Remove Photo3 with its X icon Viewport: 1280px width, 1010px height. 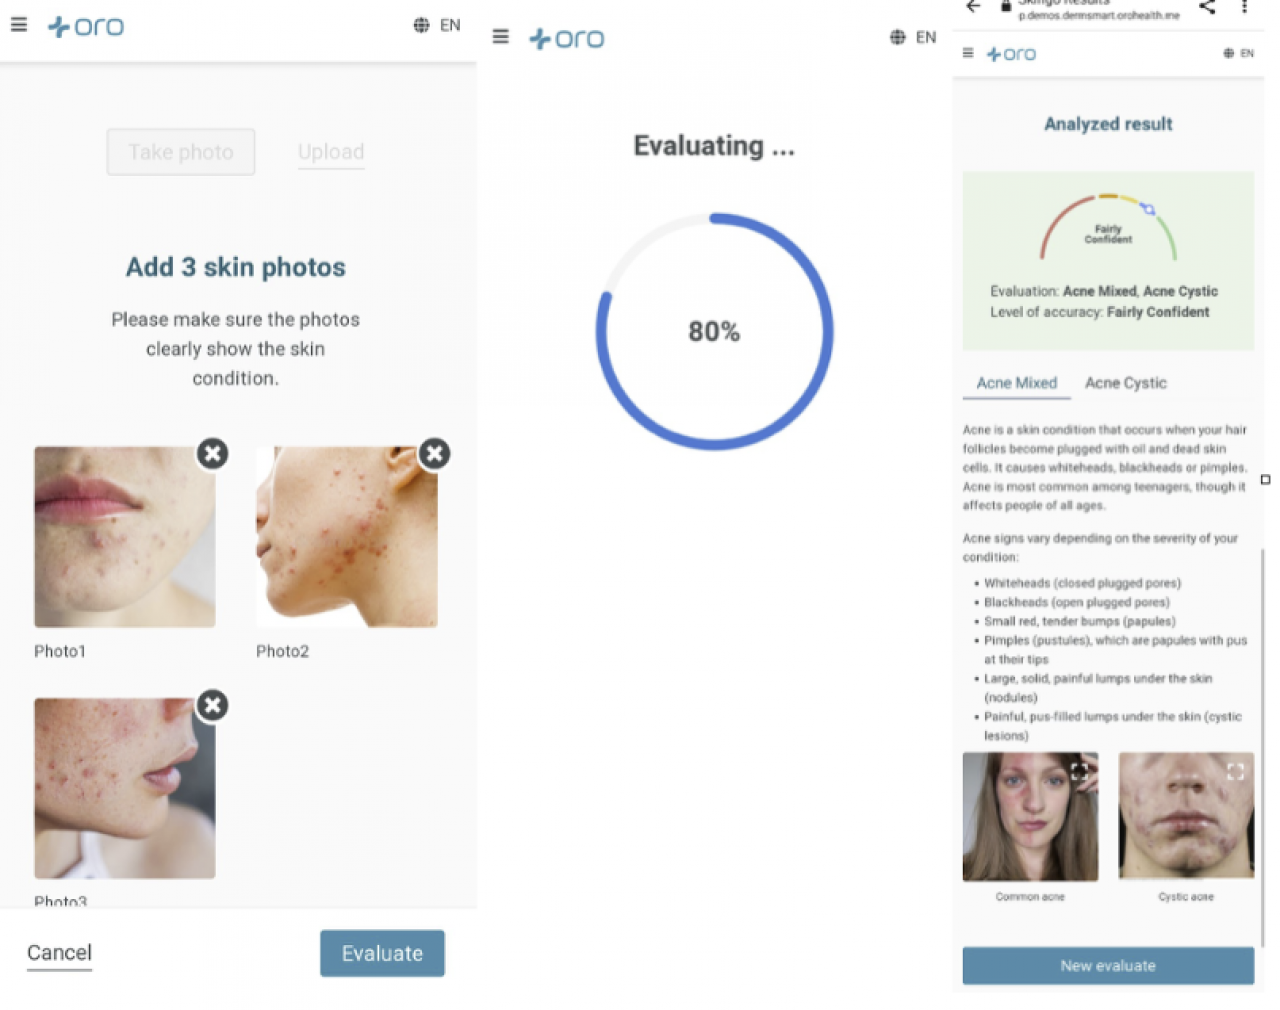pos(212,706)
